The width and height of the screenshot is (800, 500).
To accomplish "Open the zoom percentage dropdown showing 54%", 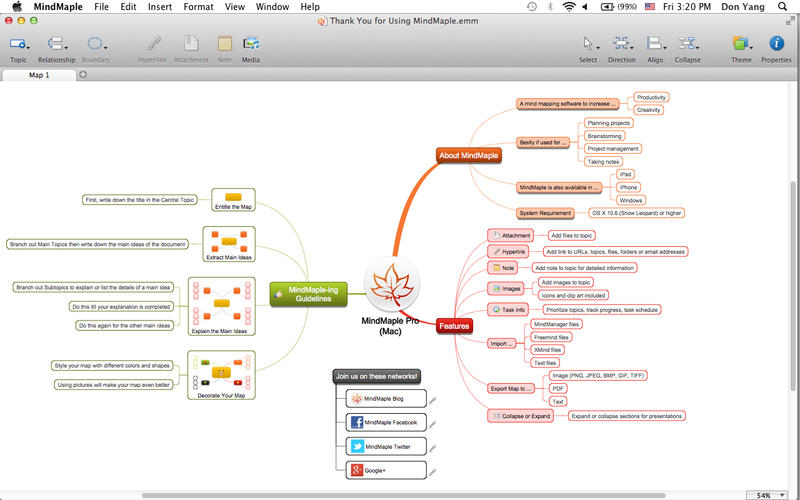I will tap(768, 495).
